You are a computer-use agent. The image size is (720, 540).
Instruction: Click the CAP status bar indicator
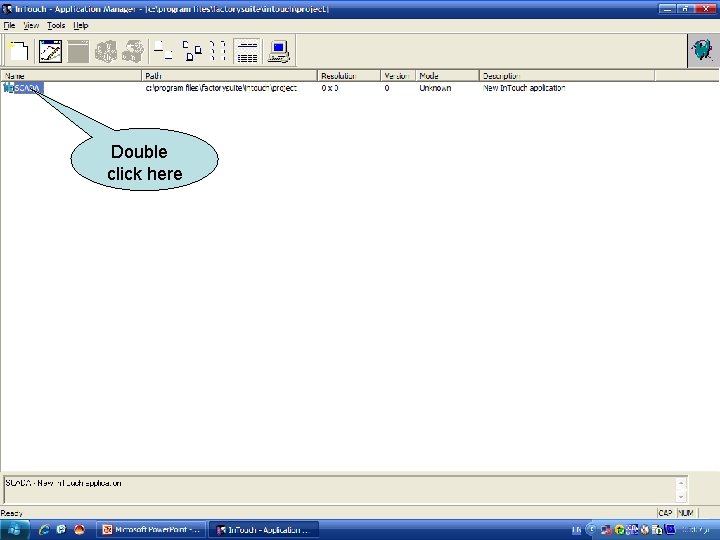coord(665,513)
